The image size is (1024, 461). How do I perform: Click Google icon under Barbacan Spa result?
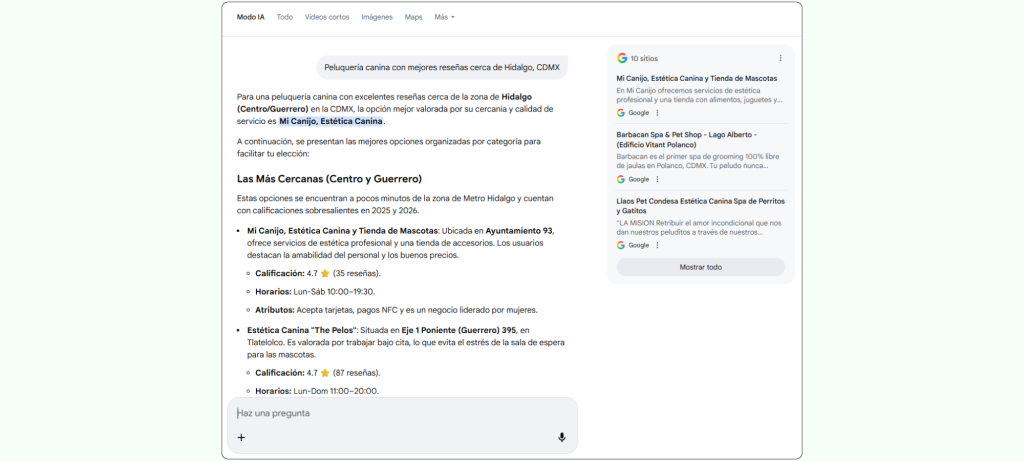click(x=621, y=179)
